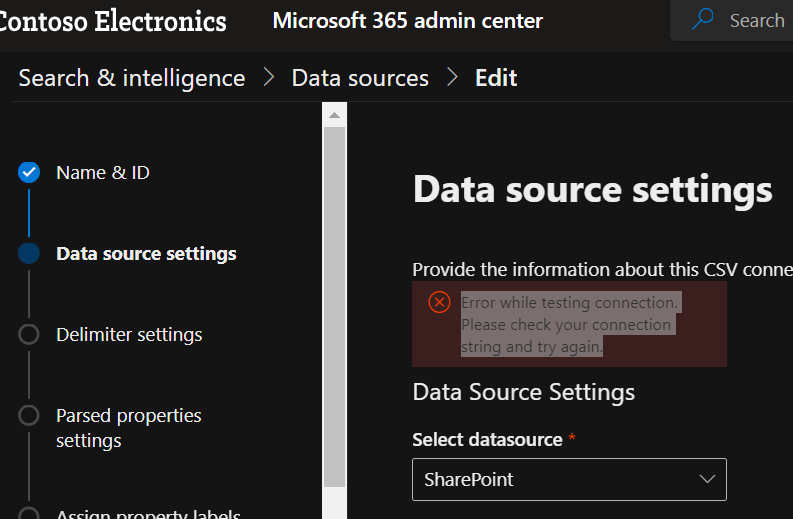Jump to the Delimiter settings step label
Screen dimensions: 793x519
129,334
